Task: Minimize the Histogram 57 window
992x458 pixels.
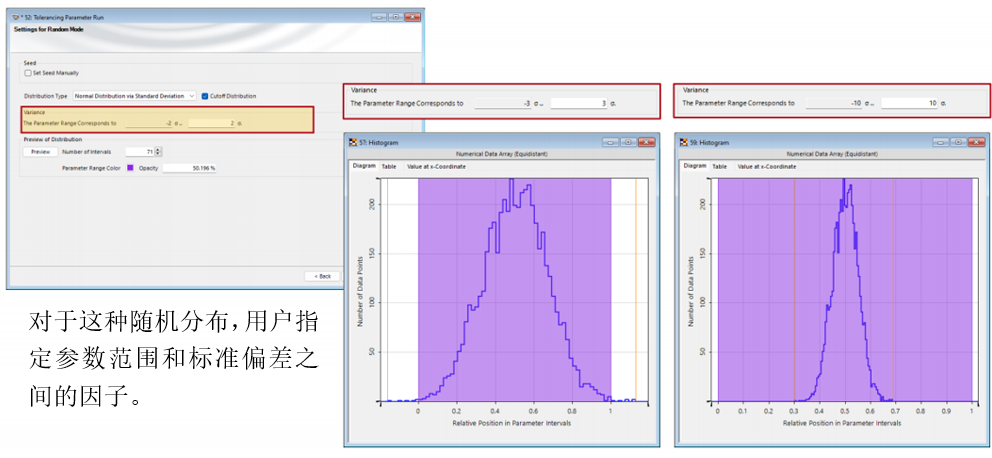Action: pyautogui.click(x=610, y=142)
